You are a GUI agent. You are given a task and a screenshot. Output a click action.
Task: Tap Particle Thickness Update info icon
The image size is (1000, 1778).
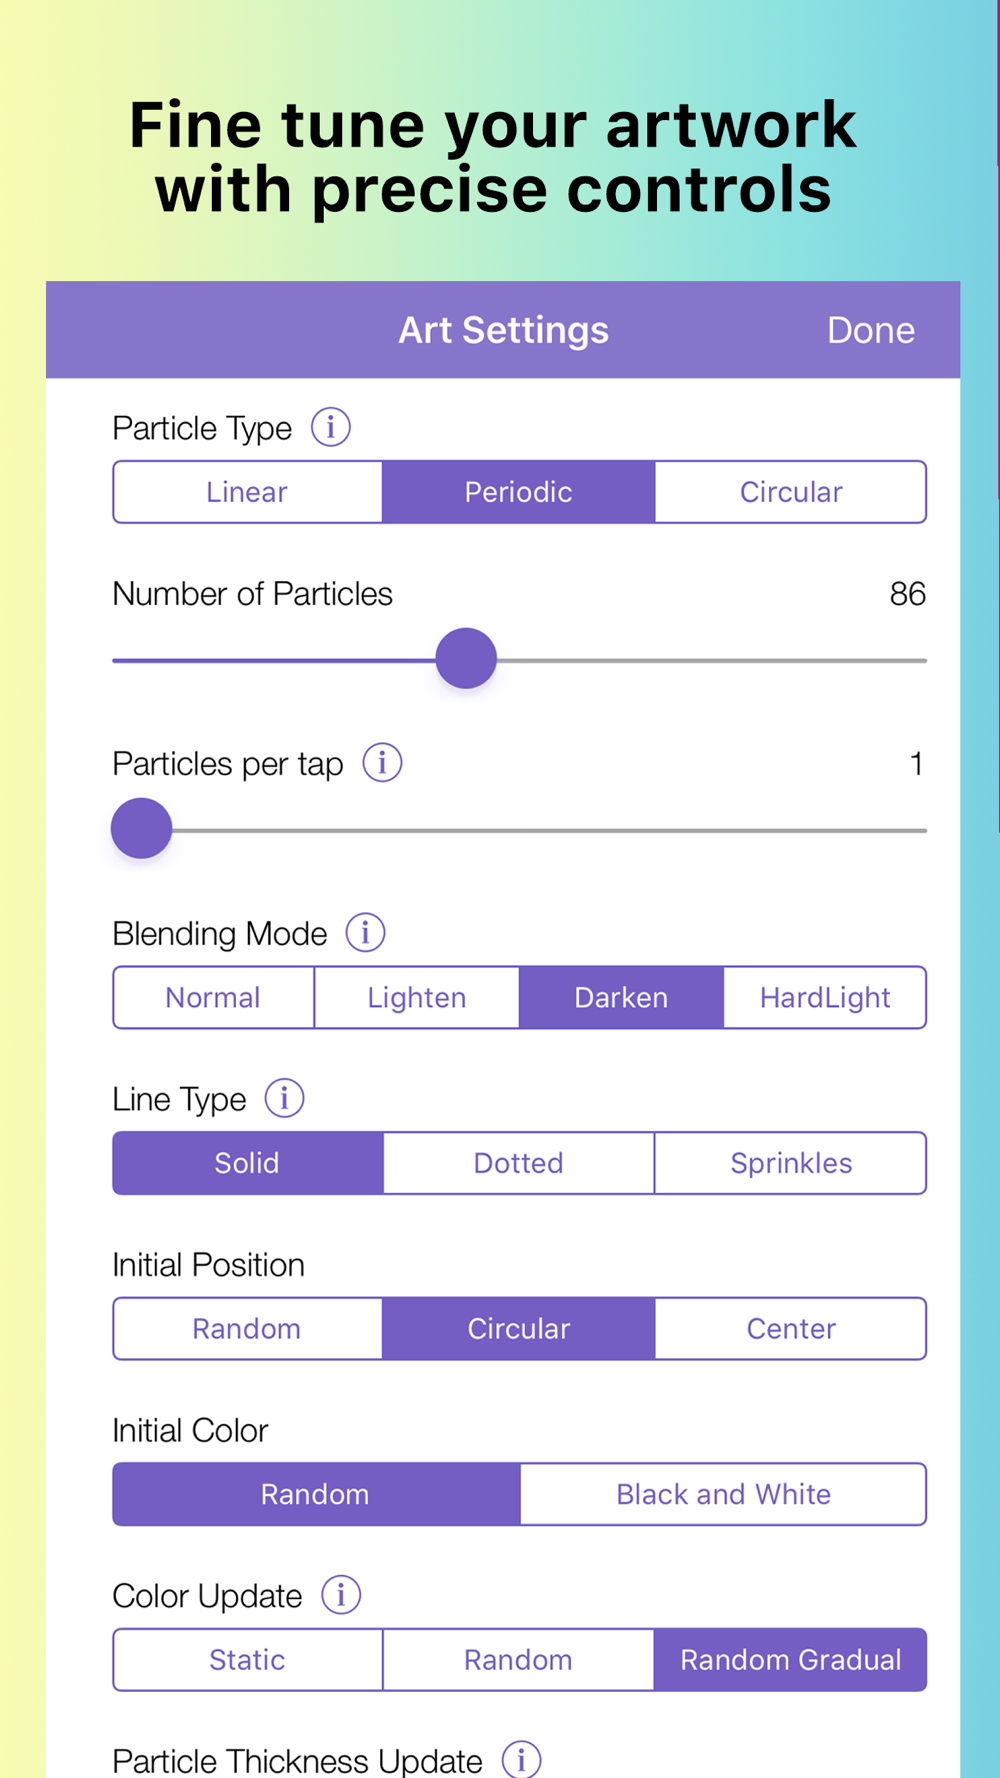click(521, 1759)
